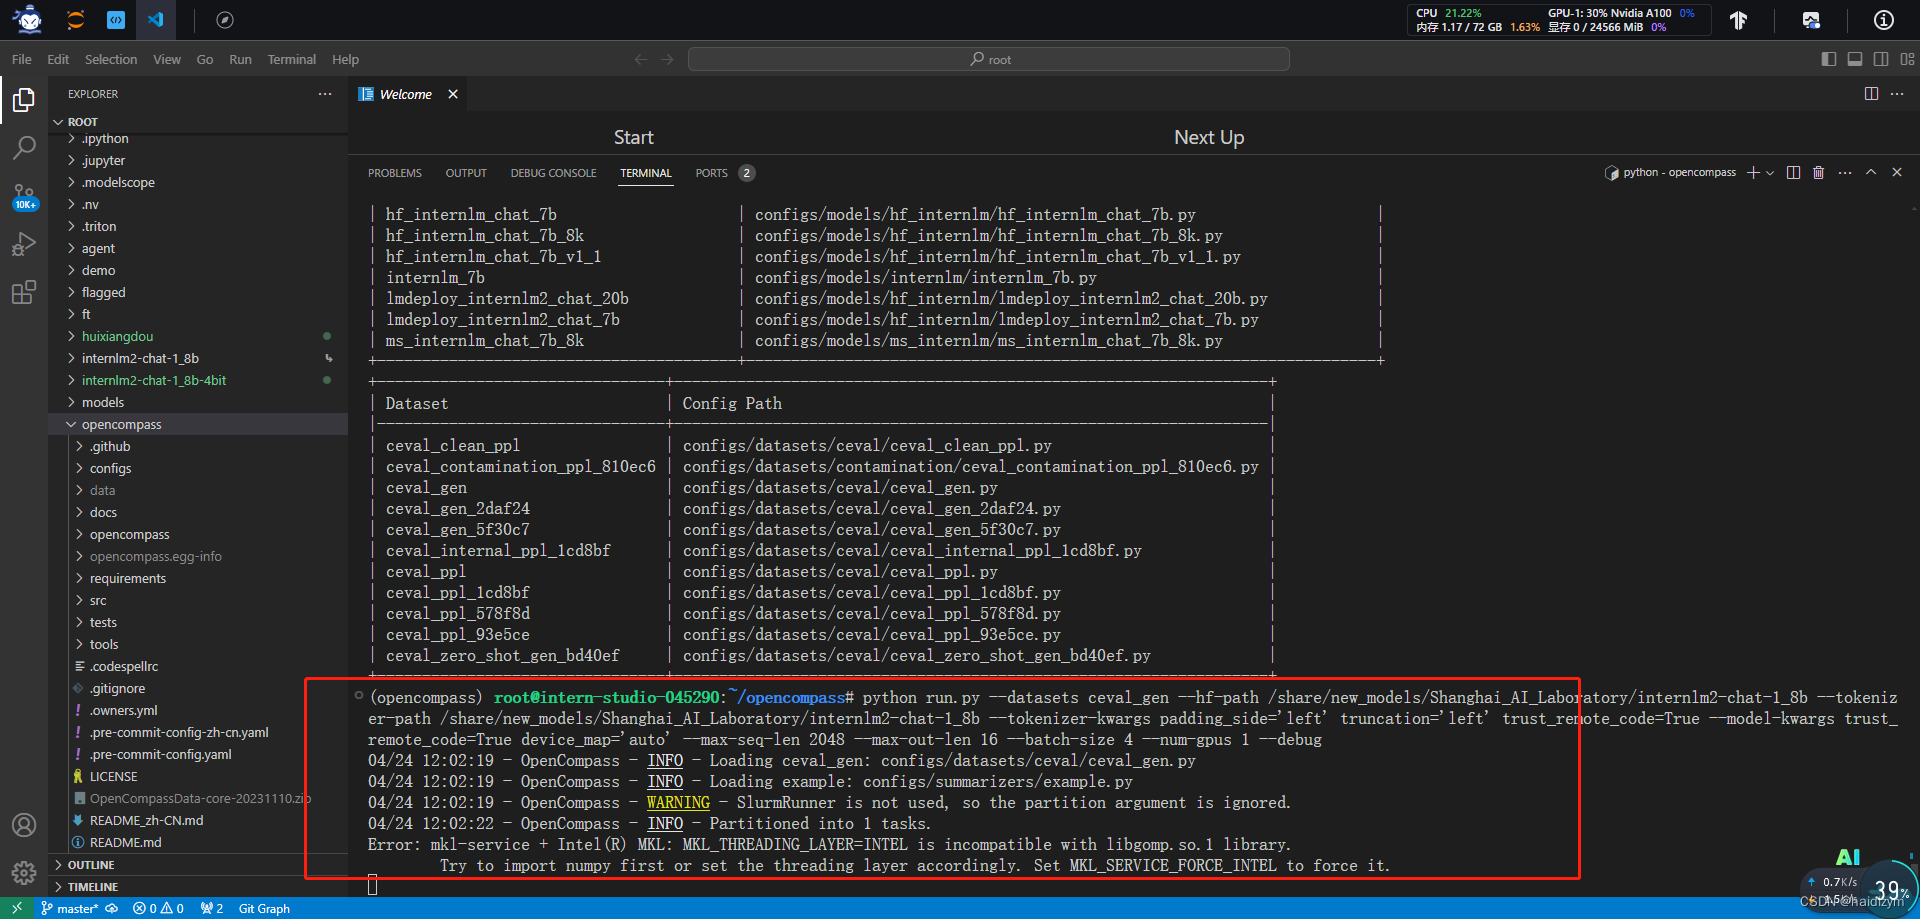Open README_zh-CN.md in the explorer
The height and width of the screenshot is (919, 1920).
198,820
